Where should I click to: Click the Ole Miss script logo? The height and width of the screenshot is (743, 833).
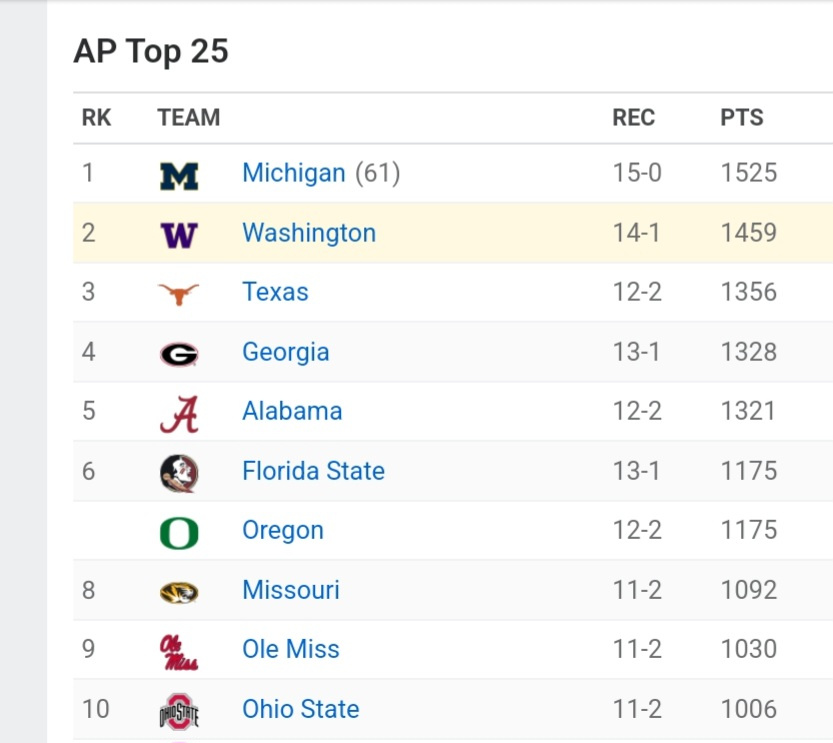click(179, 650)
